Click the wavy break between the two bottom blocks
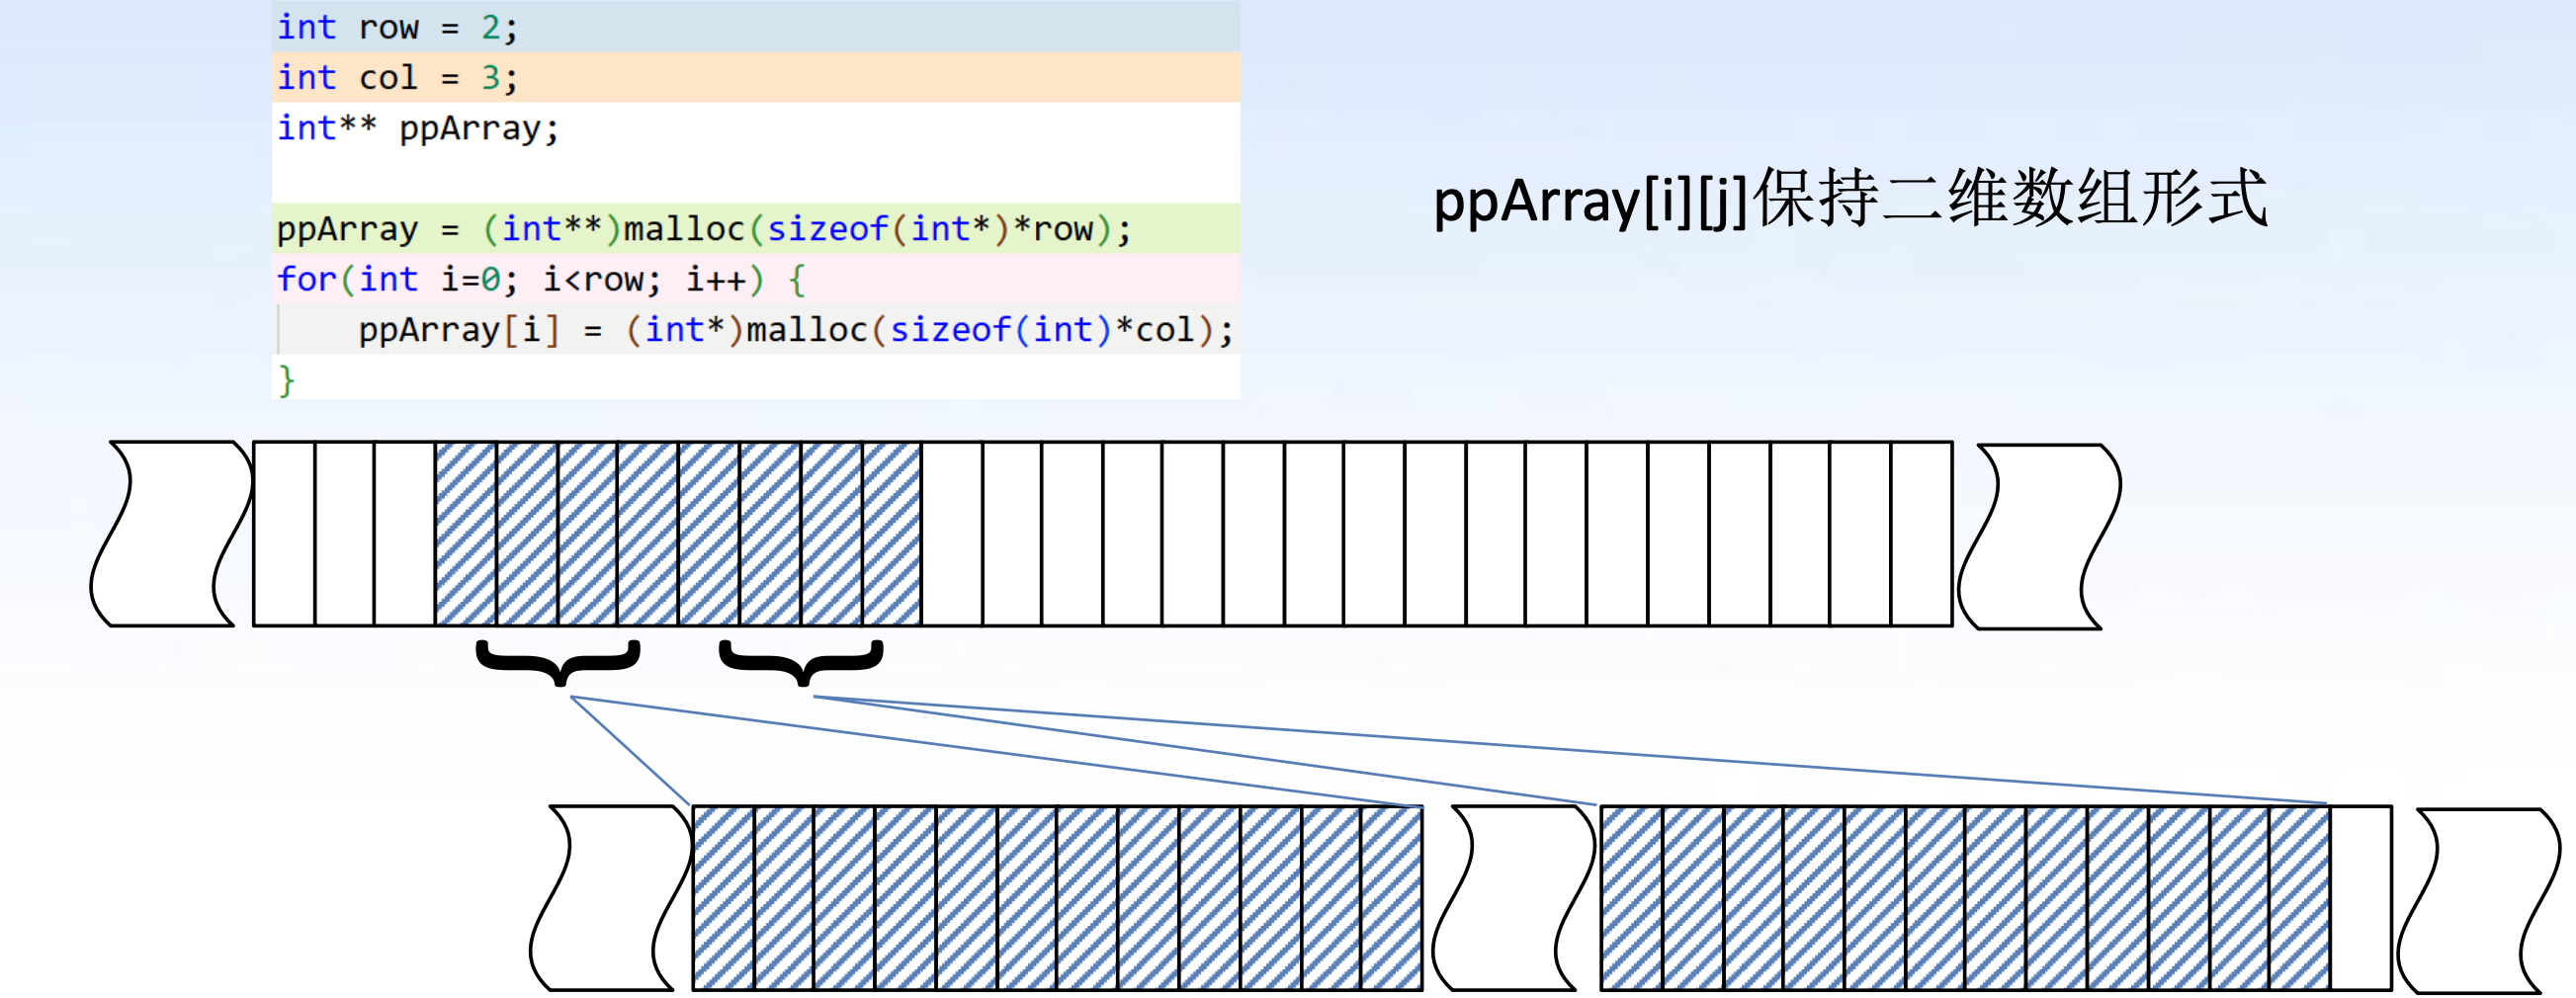The width and height of the screenshot is (2576, 998). click(x=1512, y=898)
